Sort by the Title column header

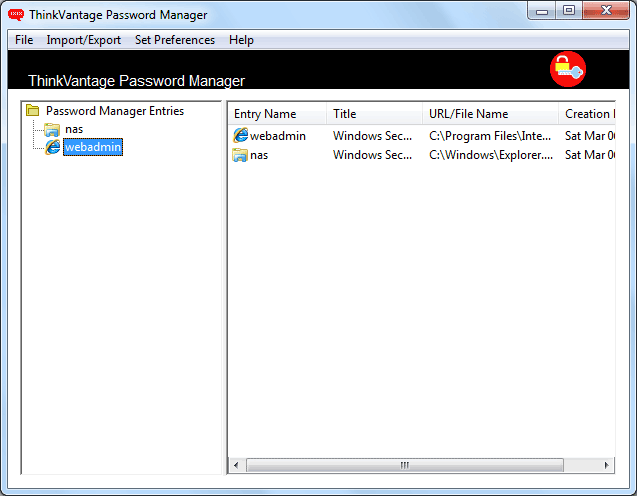point(374,114)
